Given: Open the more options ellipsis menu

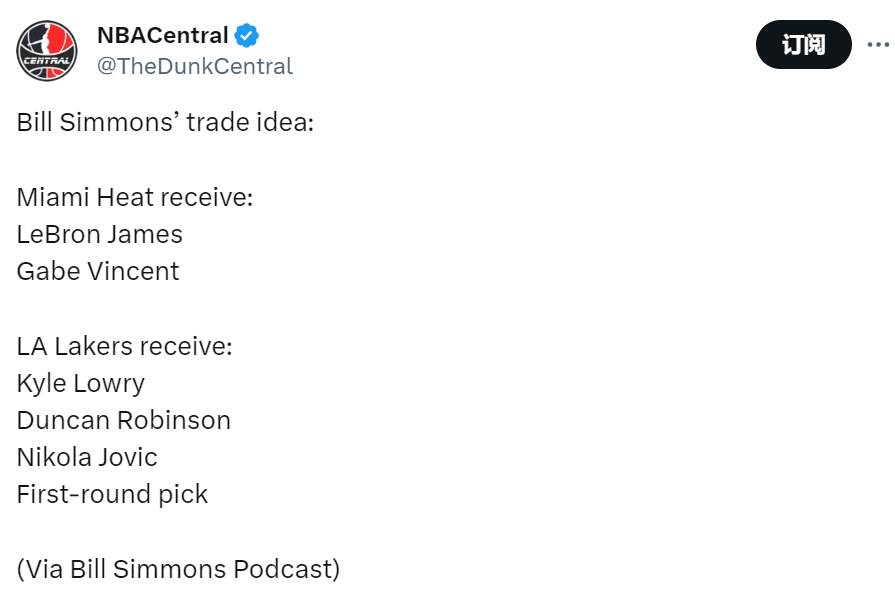Looking at the screenshot, I should pyautogui.click(x=879, y=45).
